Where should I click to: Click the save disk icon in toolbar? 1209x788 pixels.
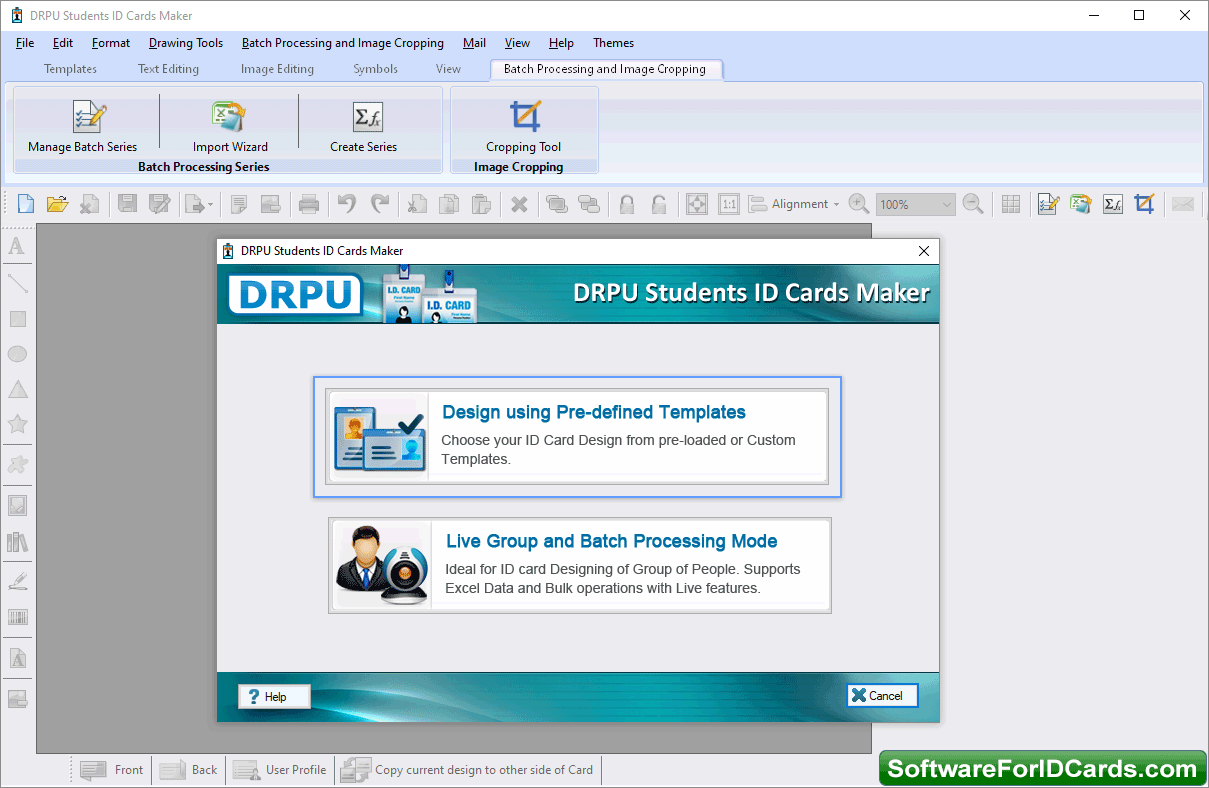coord(127,204)
